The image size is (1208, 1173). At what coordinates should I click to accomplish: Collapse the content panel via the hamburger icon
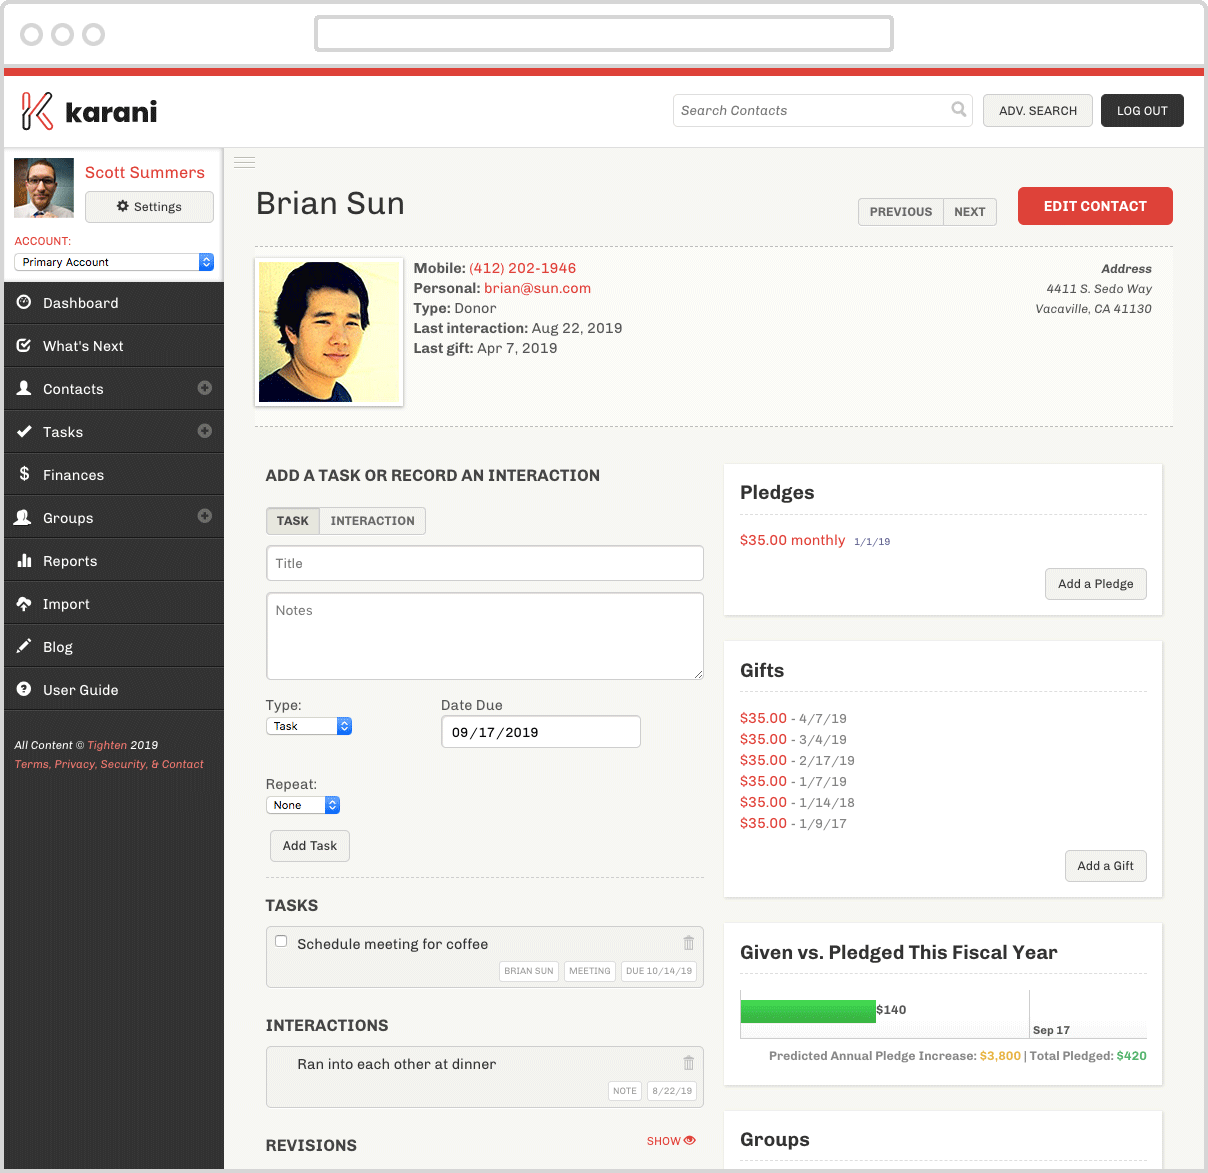244,161
